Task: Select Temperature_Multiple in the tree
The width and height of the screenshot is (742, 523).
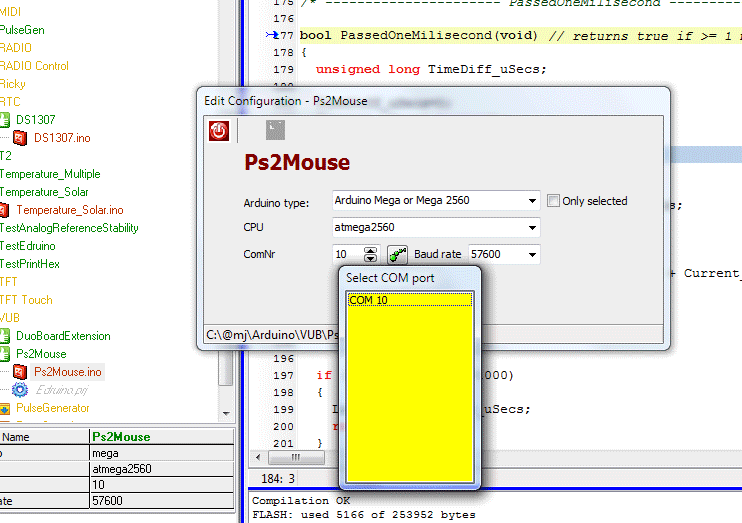Action: click(x=50, y=174)
